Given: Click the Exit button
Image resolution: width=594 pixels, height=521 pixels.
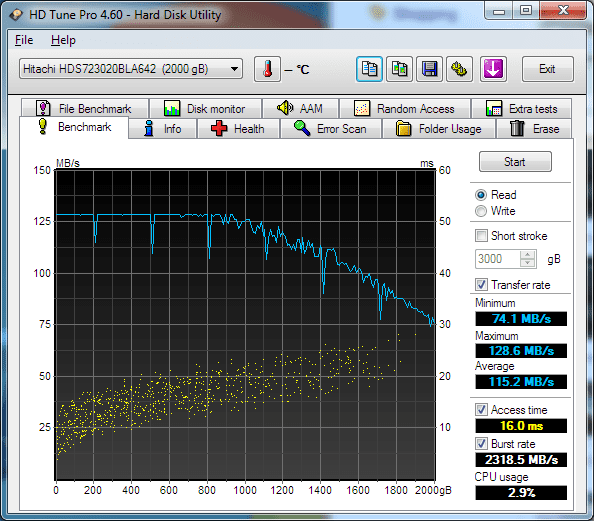Looking at the screenshot, I should [x=547, y=69].
